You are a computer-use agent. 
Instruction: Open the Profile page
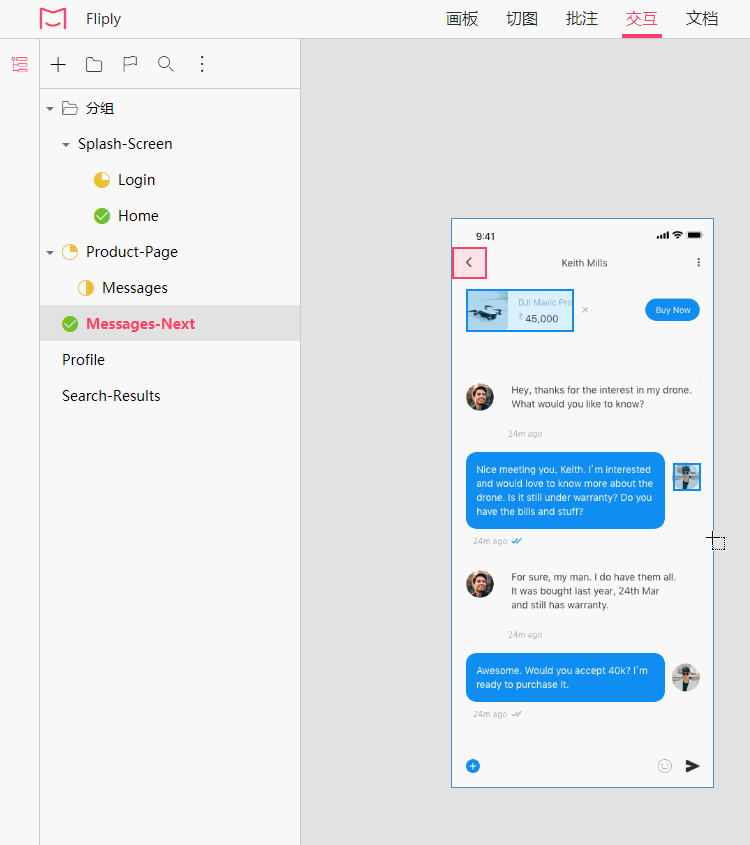click(84, 360)
